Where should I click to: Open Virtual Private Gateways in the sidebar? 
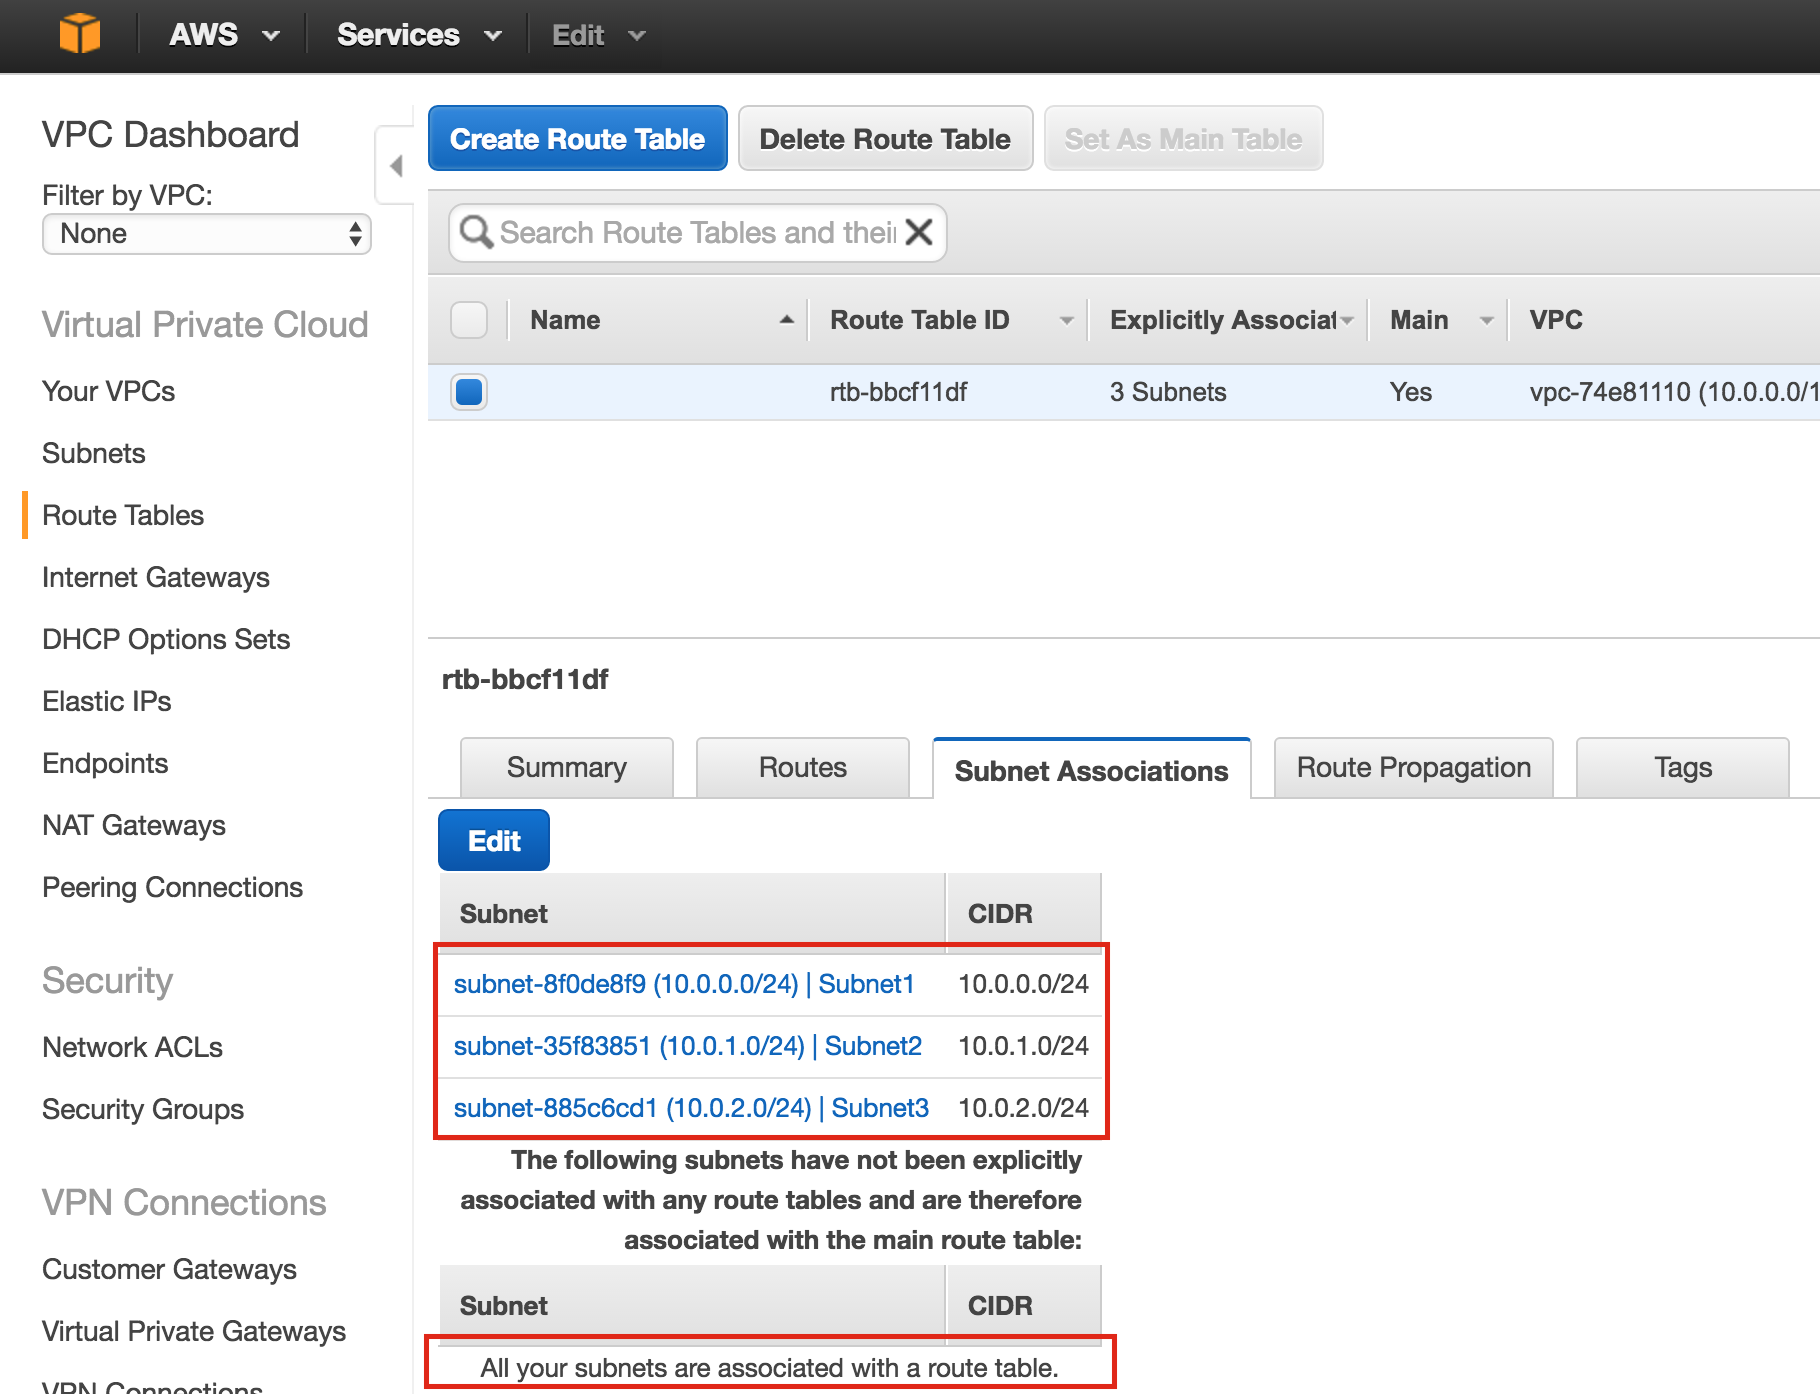point(194,1332)
